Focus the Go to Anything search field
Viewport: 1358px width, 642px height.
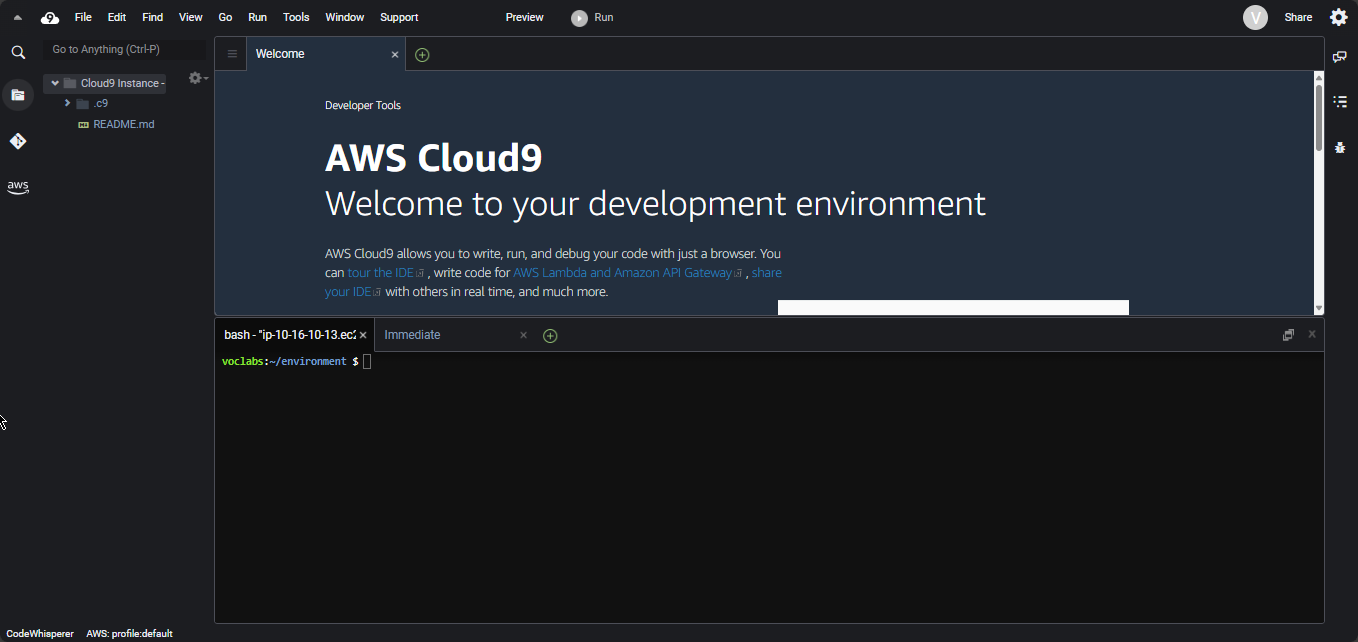click(x=125, y=49)
